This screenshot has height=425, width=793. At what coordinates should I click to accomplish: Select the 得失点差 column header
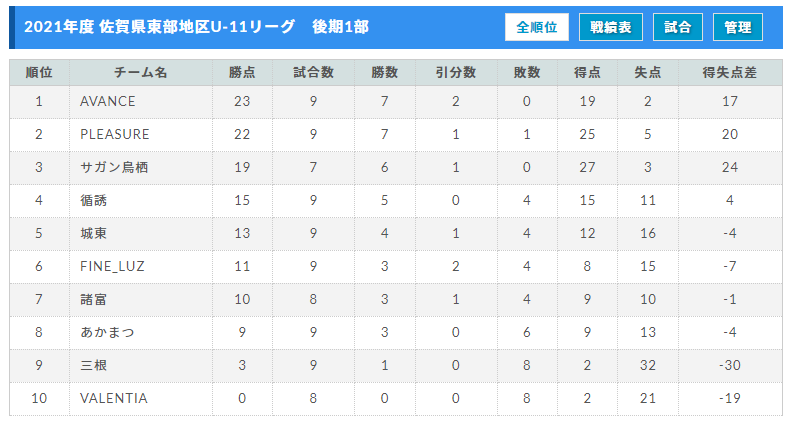(x=730, y=73)
